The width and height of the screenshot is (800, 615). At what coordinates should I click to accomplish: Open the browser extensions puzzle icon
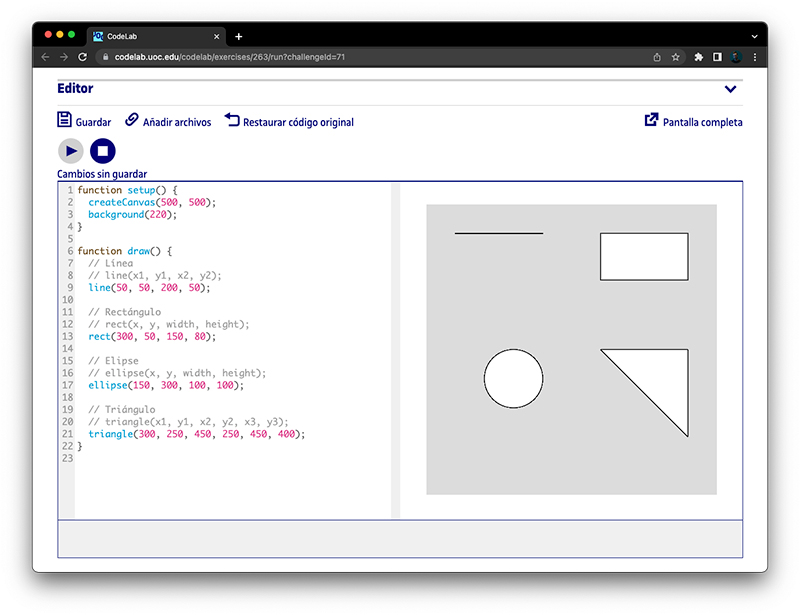(x=698, y=57)
